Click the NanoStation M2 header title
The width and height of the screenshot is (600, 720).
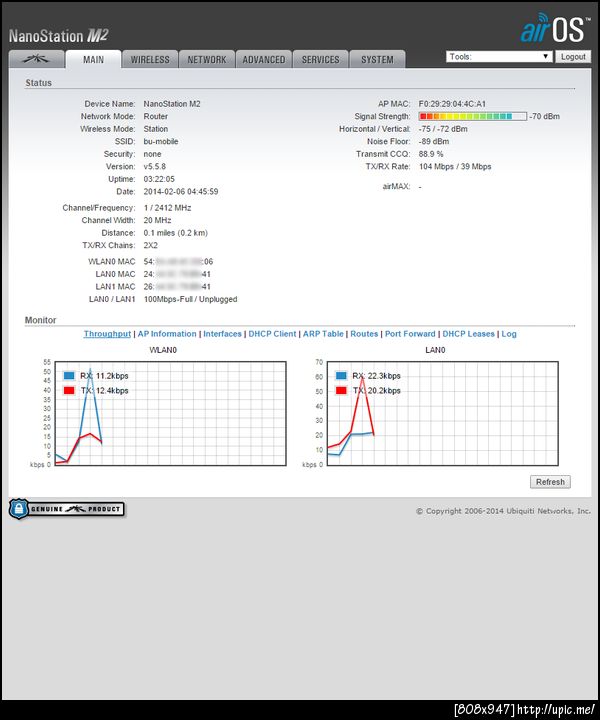58,35
